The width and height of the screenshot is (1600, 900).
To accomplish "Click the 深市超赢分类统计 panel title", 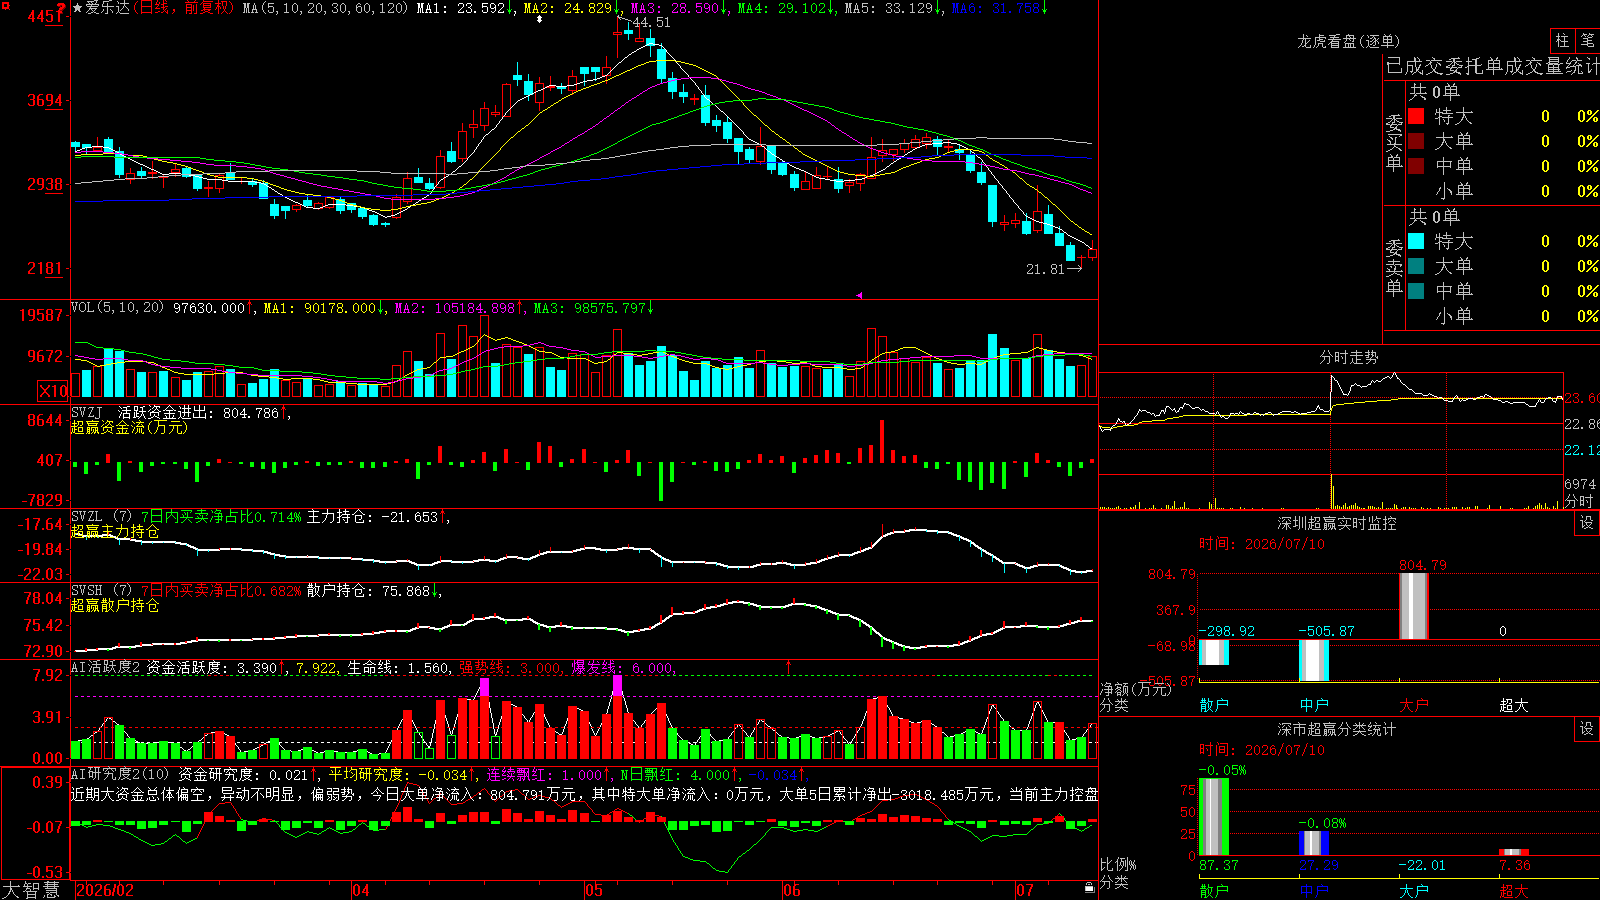I will [1337, 729].
